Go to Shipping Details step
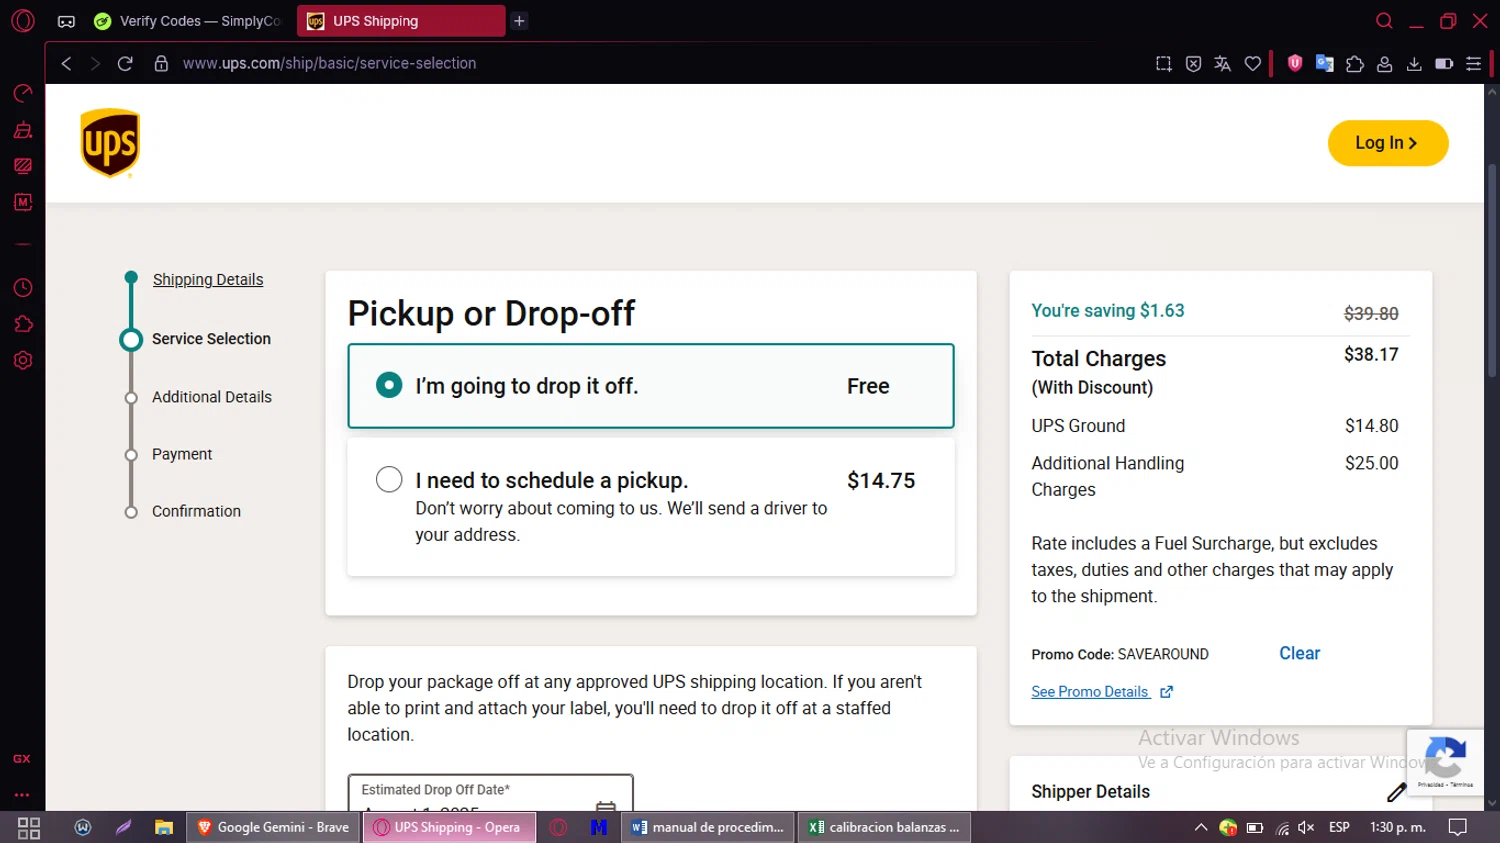This screenshot has width=1500, height=843. tap(208, 280)
